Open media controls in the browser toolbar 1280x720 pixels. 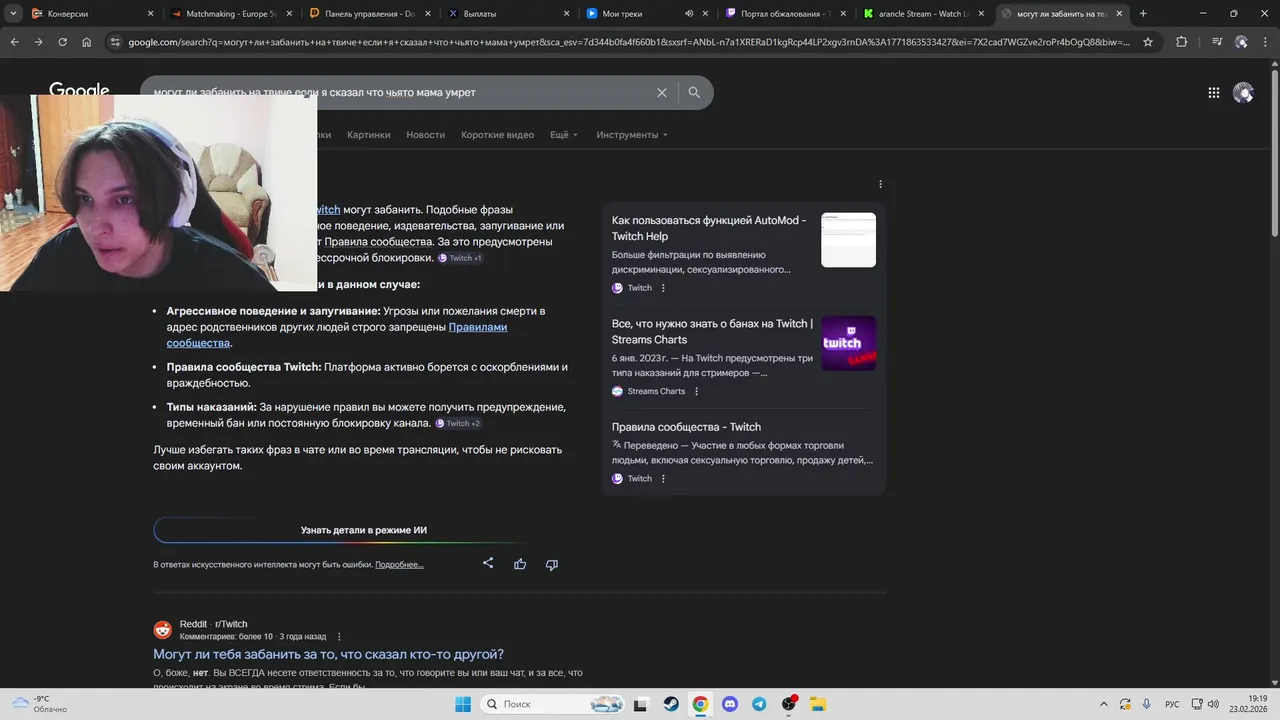1217,42
